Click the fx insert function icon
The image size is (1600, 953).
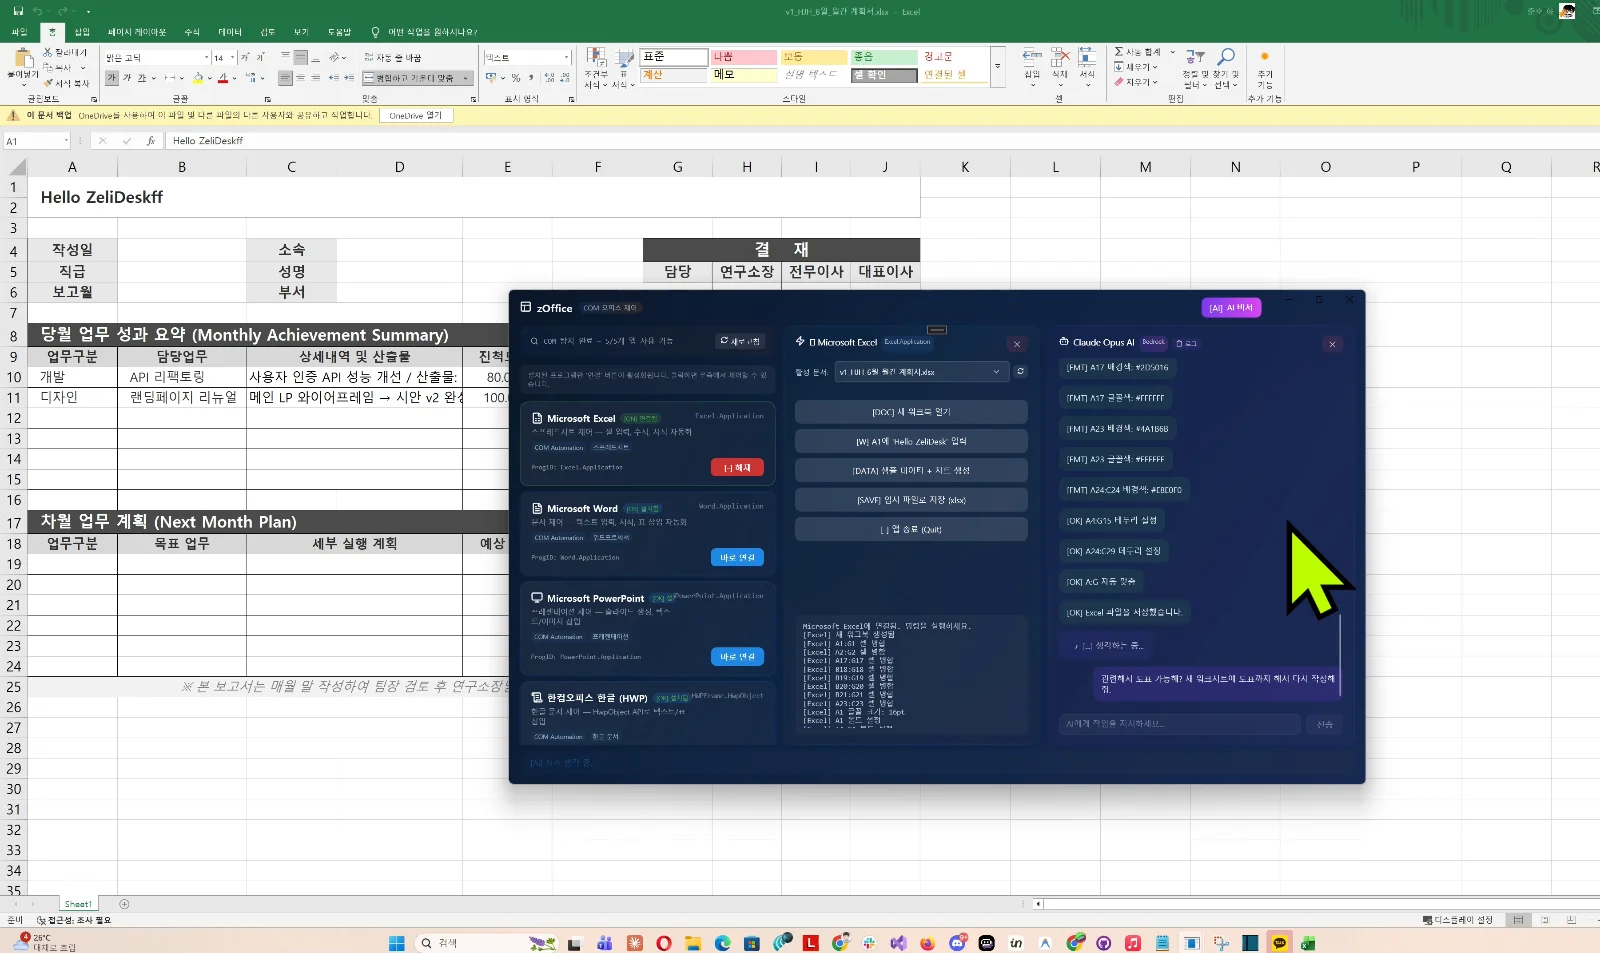coord(150,141)
